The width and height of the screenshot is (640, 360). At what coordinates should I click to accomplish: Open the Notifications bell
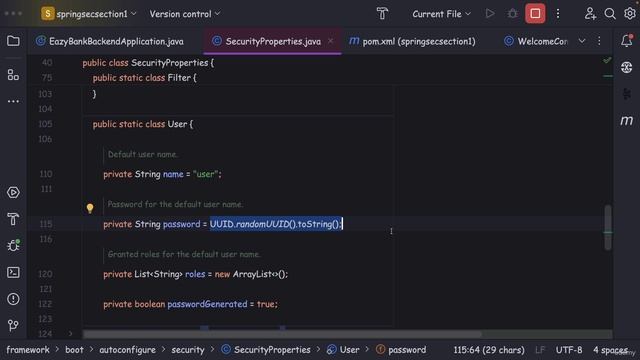pyautogui.click(x=627, y=40)
